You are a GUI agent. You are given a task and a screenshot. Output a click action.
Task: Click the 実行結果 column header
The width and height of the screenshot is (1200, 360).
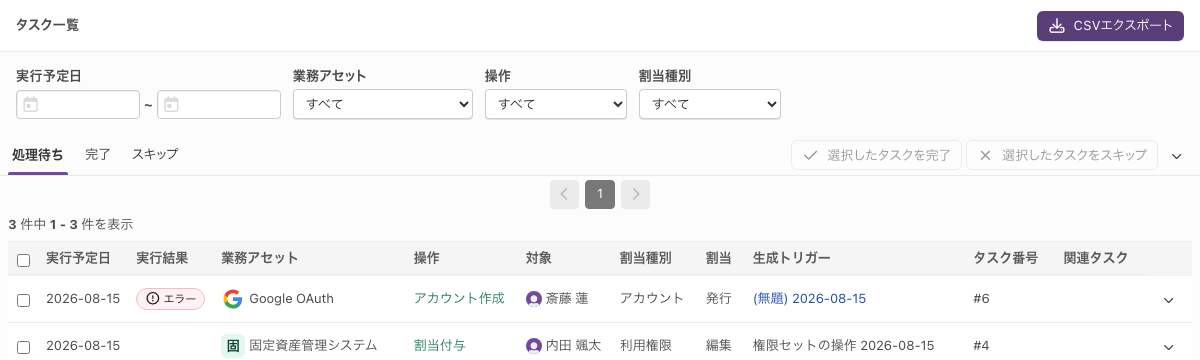point(162,258)
